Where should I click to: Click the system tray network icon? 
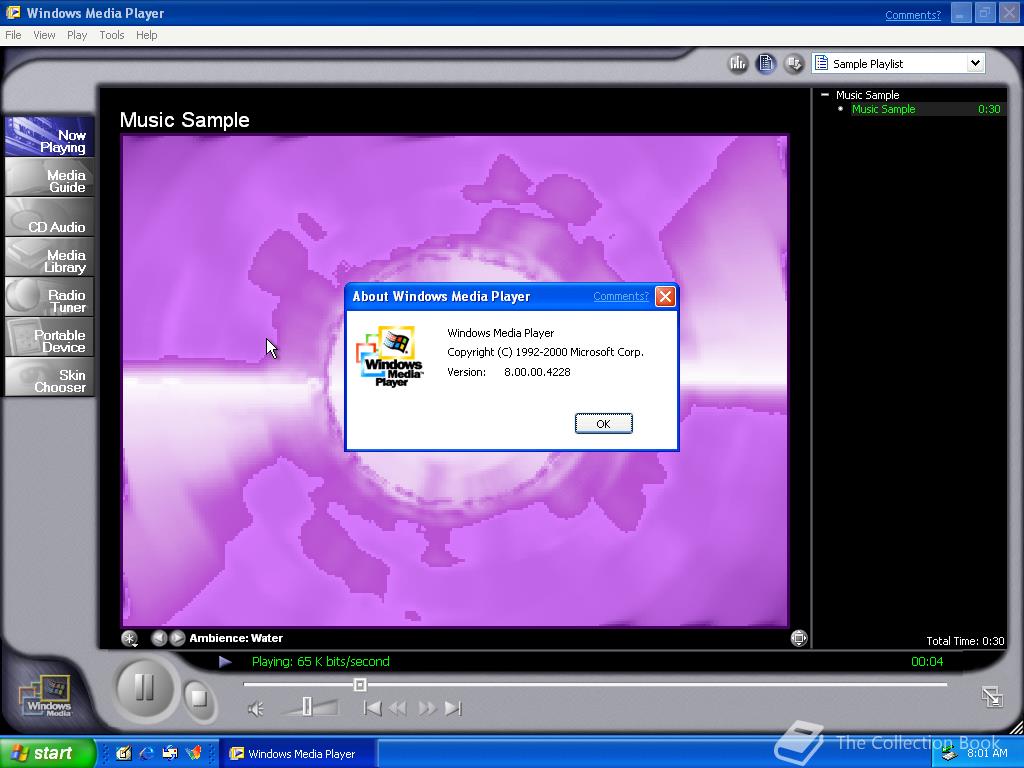coord(949,754)
